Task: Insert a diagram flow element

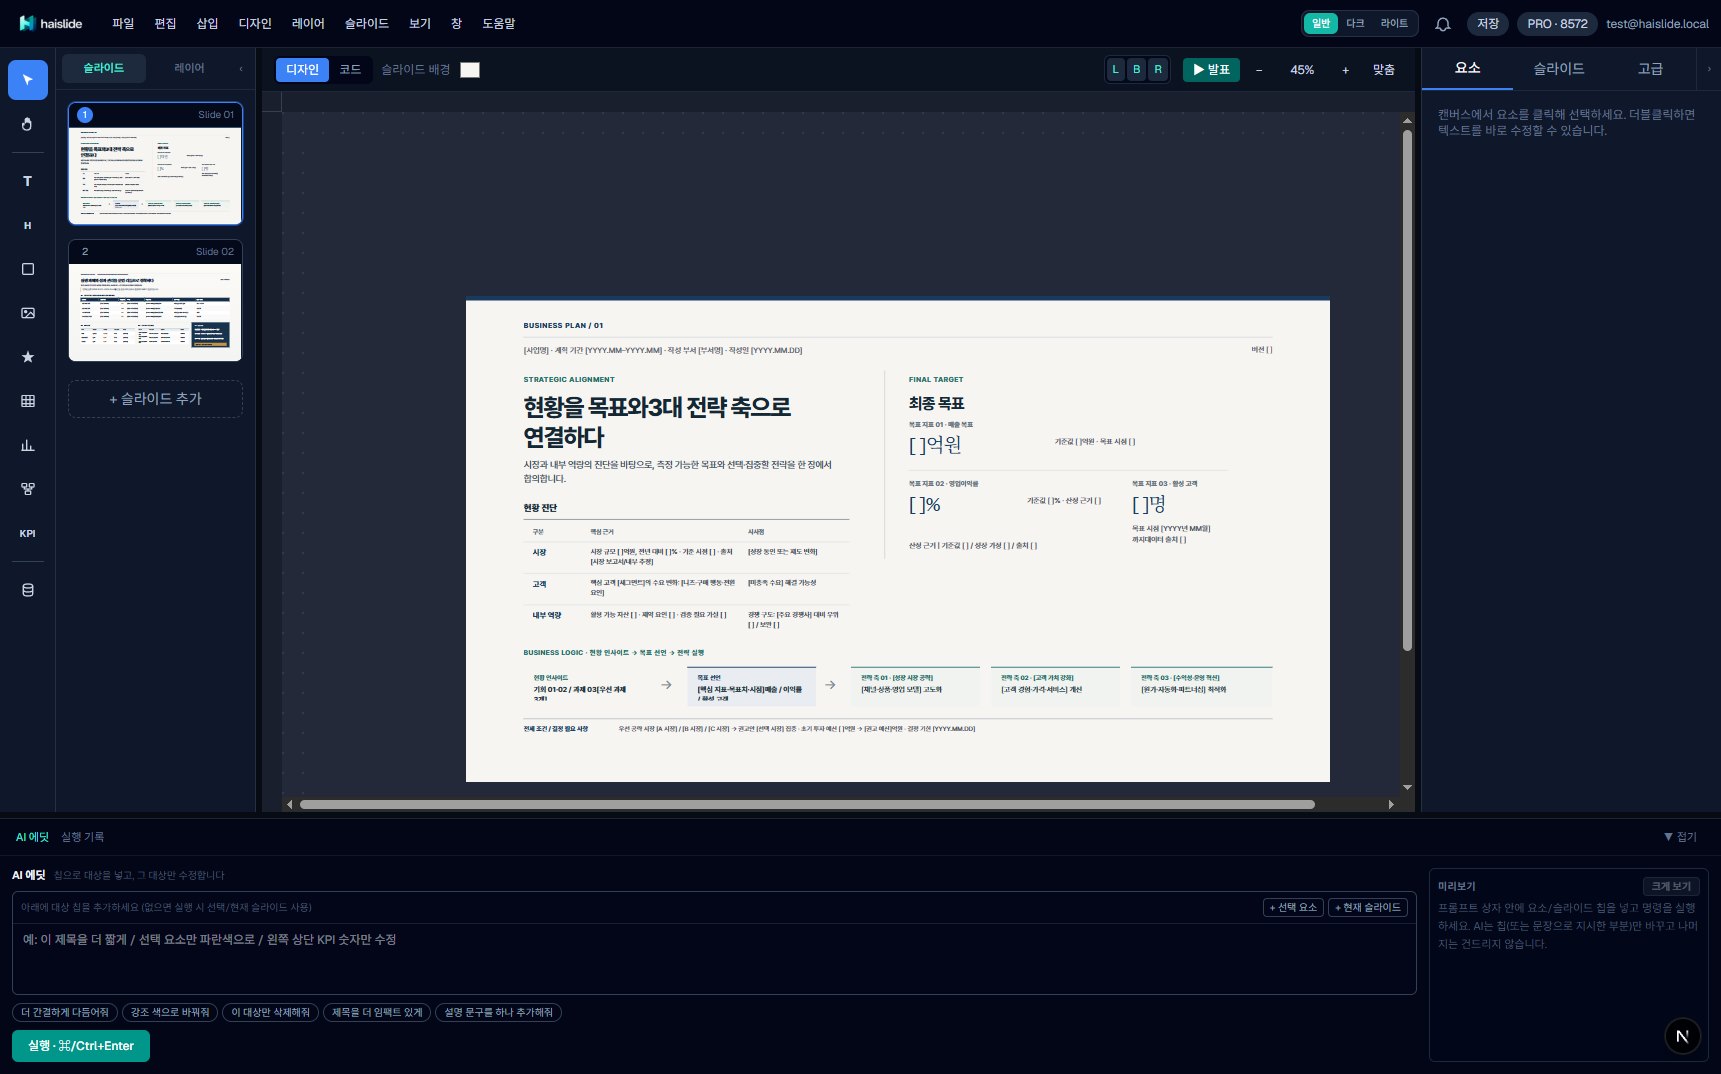Action: pyautogui.click(x=28, y=489)
